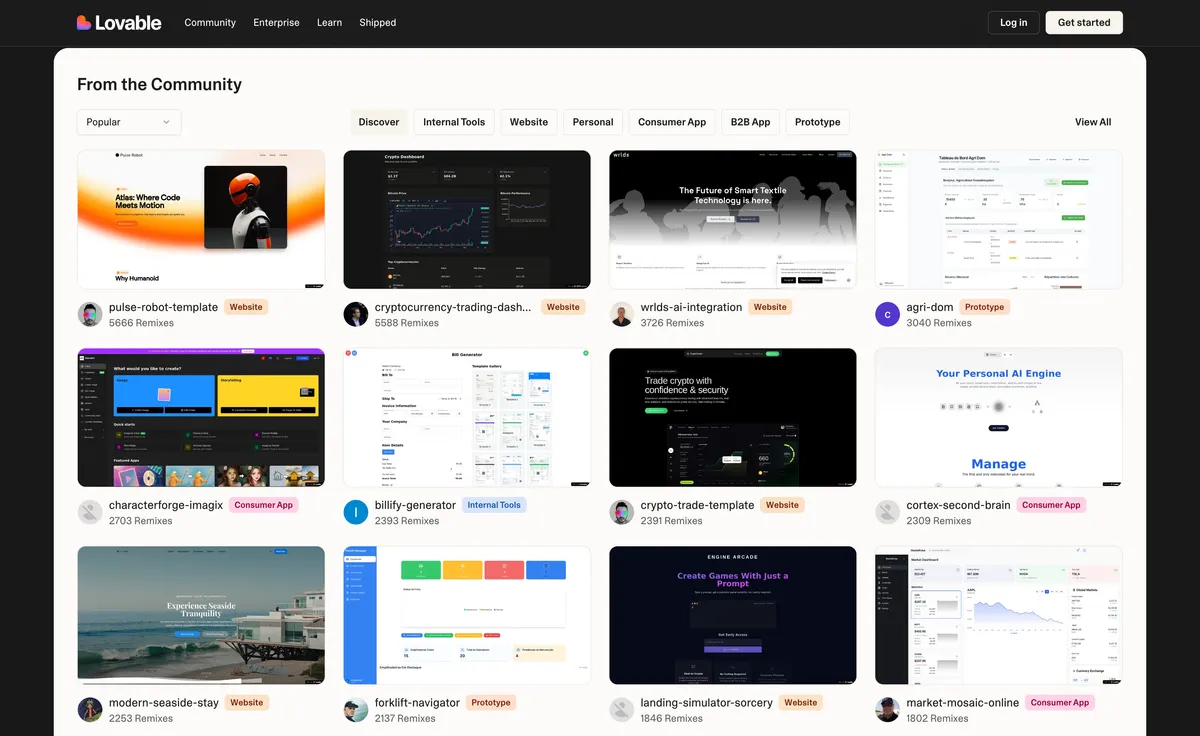Image resolution: width=1200 pixels, height=736 pixels.
Task: Open the modern-seaside-stay thumbnail
Action: (201, 615)
